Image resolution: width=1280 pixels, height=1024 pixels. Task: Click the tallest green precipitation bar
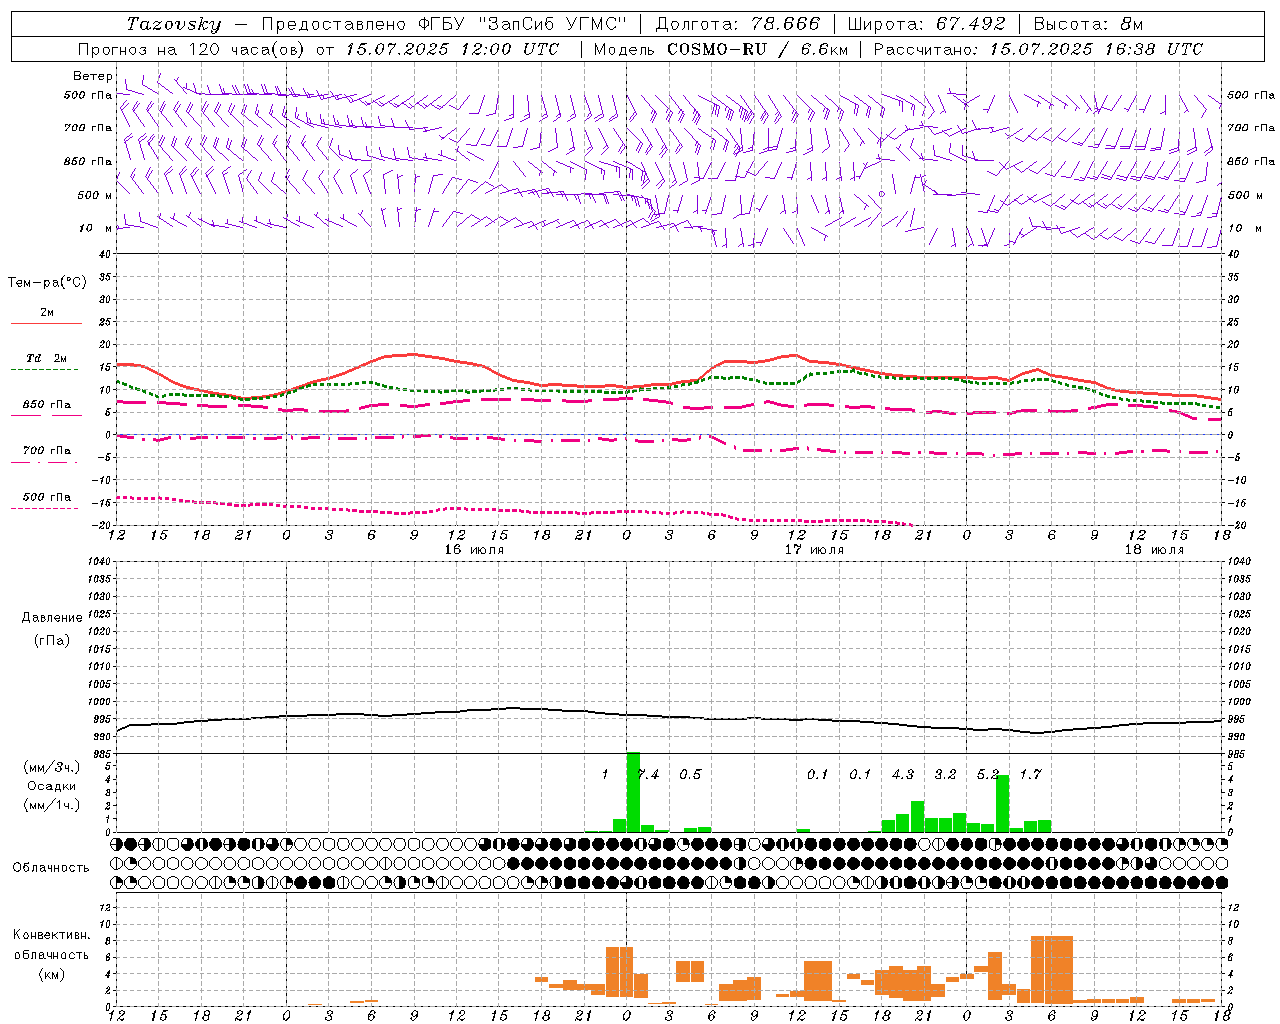[633, 792]
